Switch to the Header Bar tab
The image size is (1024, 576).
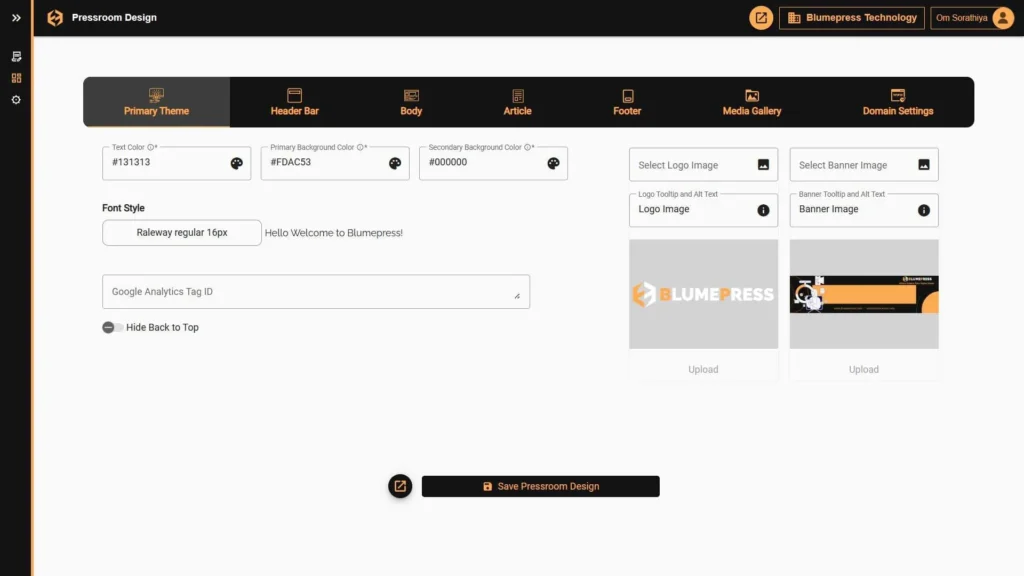click(294, 102)
